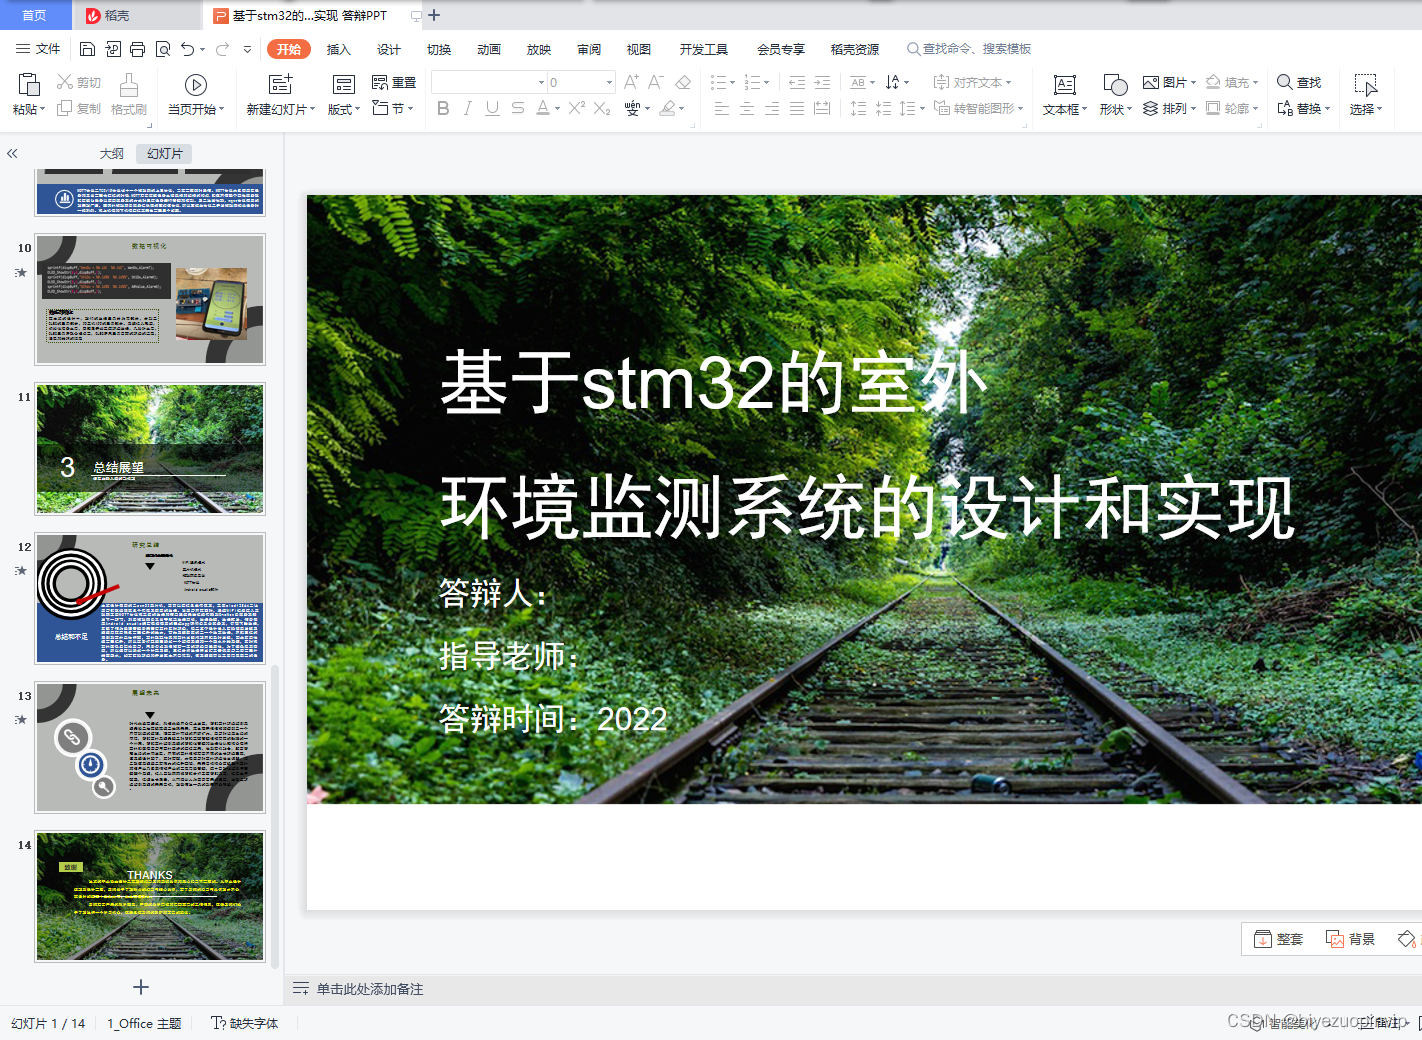Open the Align Text (对齐文本) dropdown
The width and height of the screenshot is (1422, 1040).
click(972, 82)
